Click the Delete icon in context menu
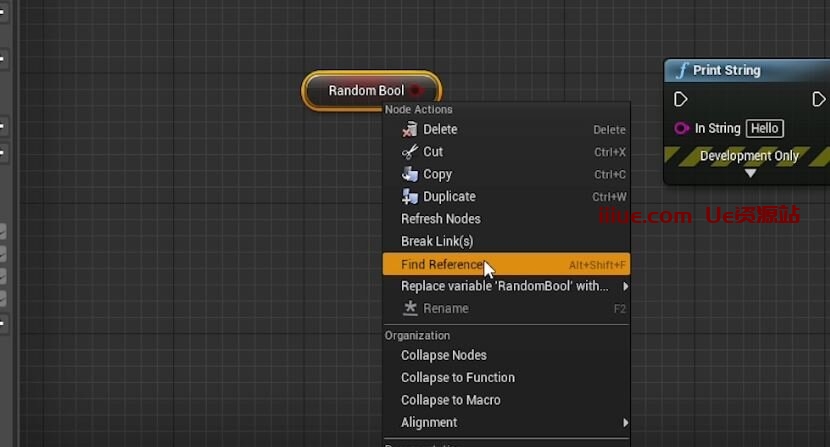Image resolution: width=830 pixels, height=447 pixels. point(409,129)
